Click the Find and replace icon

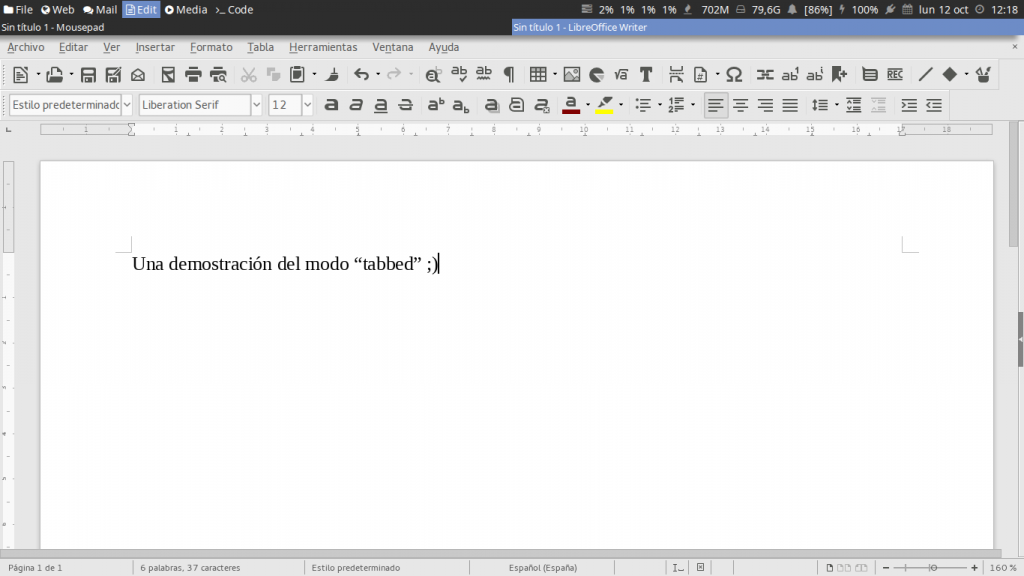tap(433, 74)
